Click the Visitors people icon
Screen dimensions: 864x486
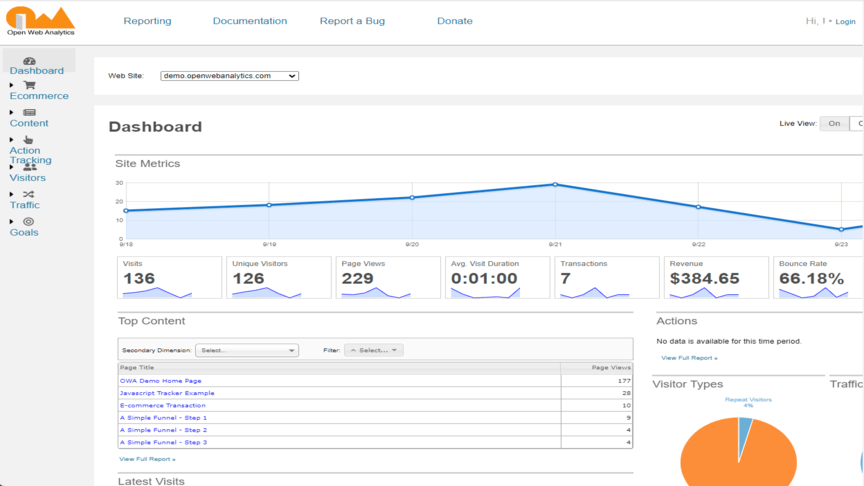(30, 166)
